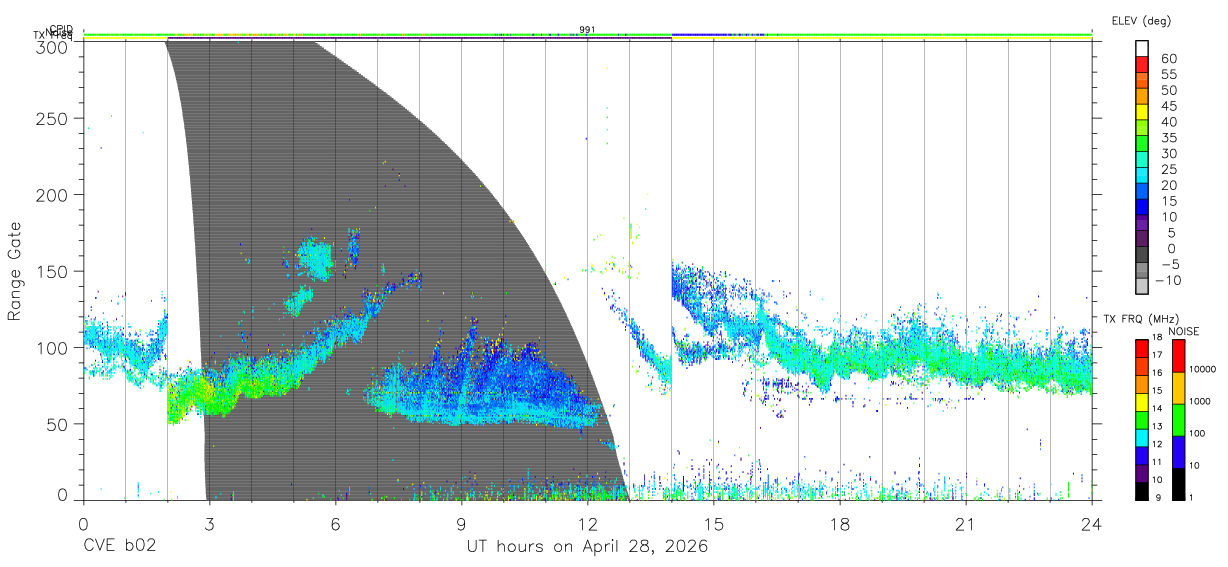Select the yellow segment of the ELEV legend
Screen dimensions: 1228x567
[x=1143, y=111]
